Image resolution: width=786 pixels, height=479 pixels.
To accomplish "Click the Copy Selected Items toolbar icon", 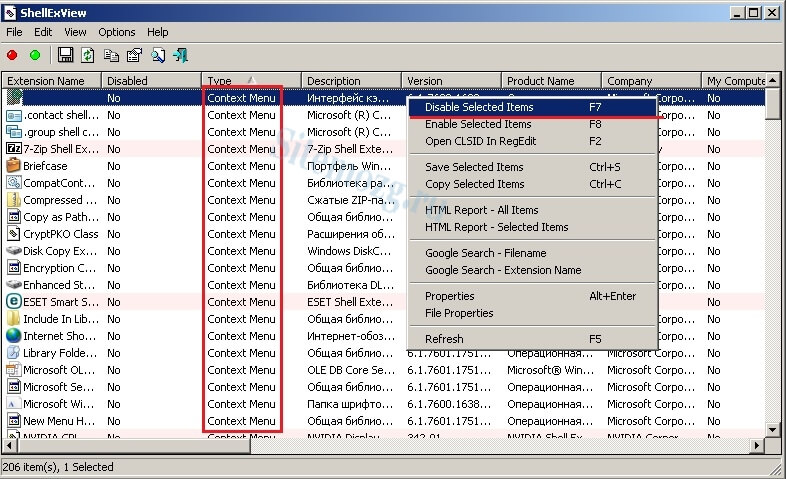I will click(x=111, y=55).
